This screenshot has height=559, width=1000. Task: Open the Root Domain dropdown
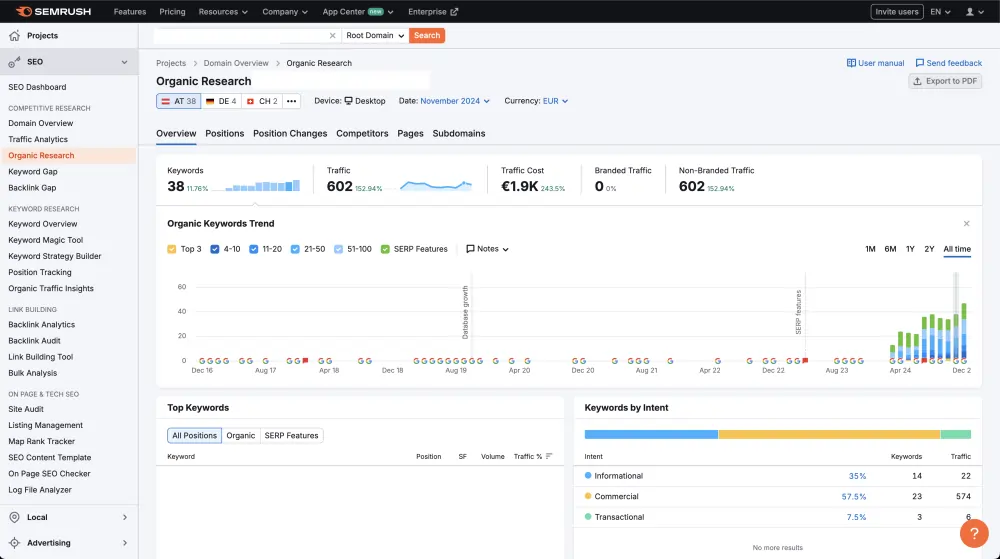[374, 35]
